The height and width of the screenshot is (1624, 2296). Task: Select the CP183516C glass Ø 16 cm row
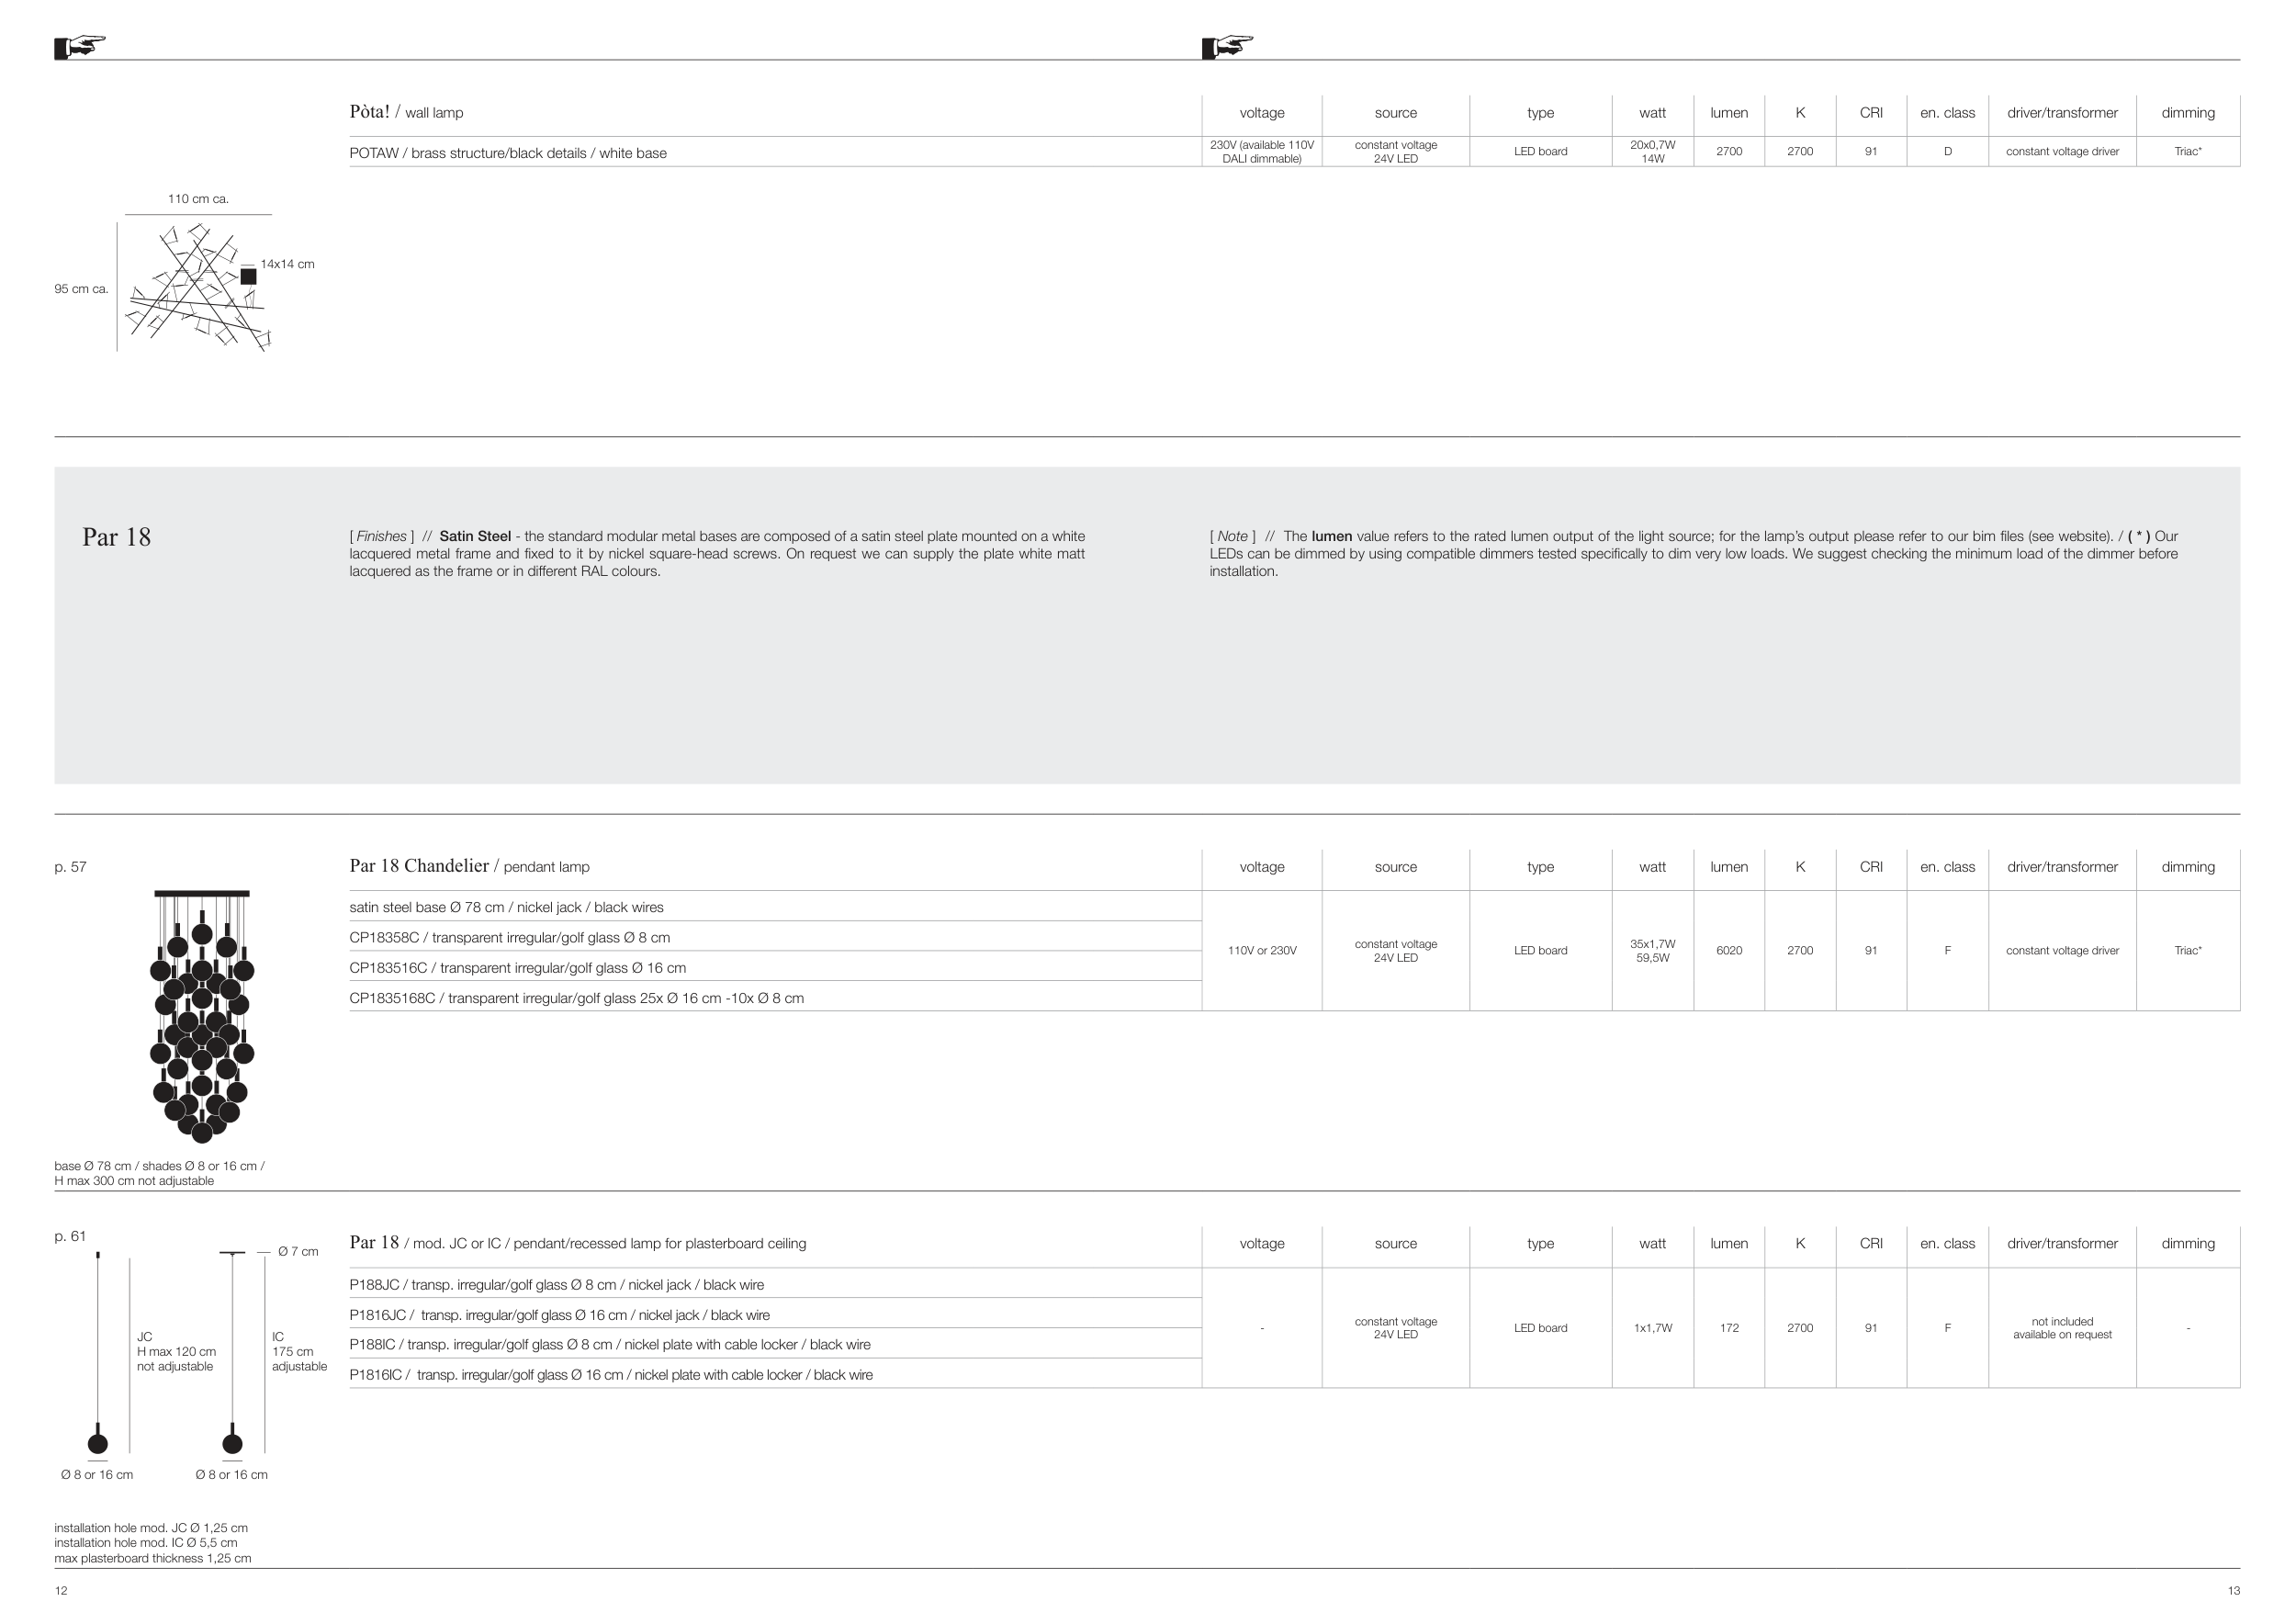coord(517,968)
